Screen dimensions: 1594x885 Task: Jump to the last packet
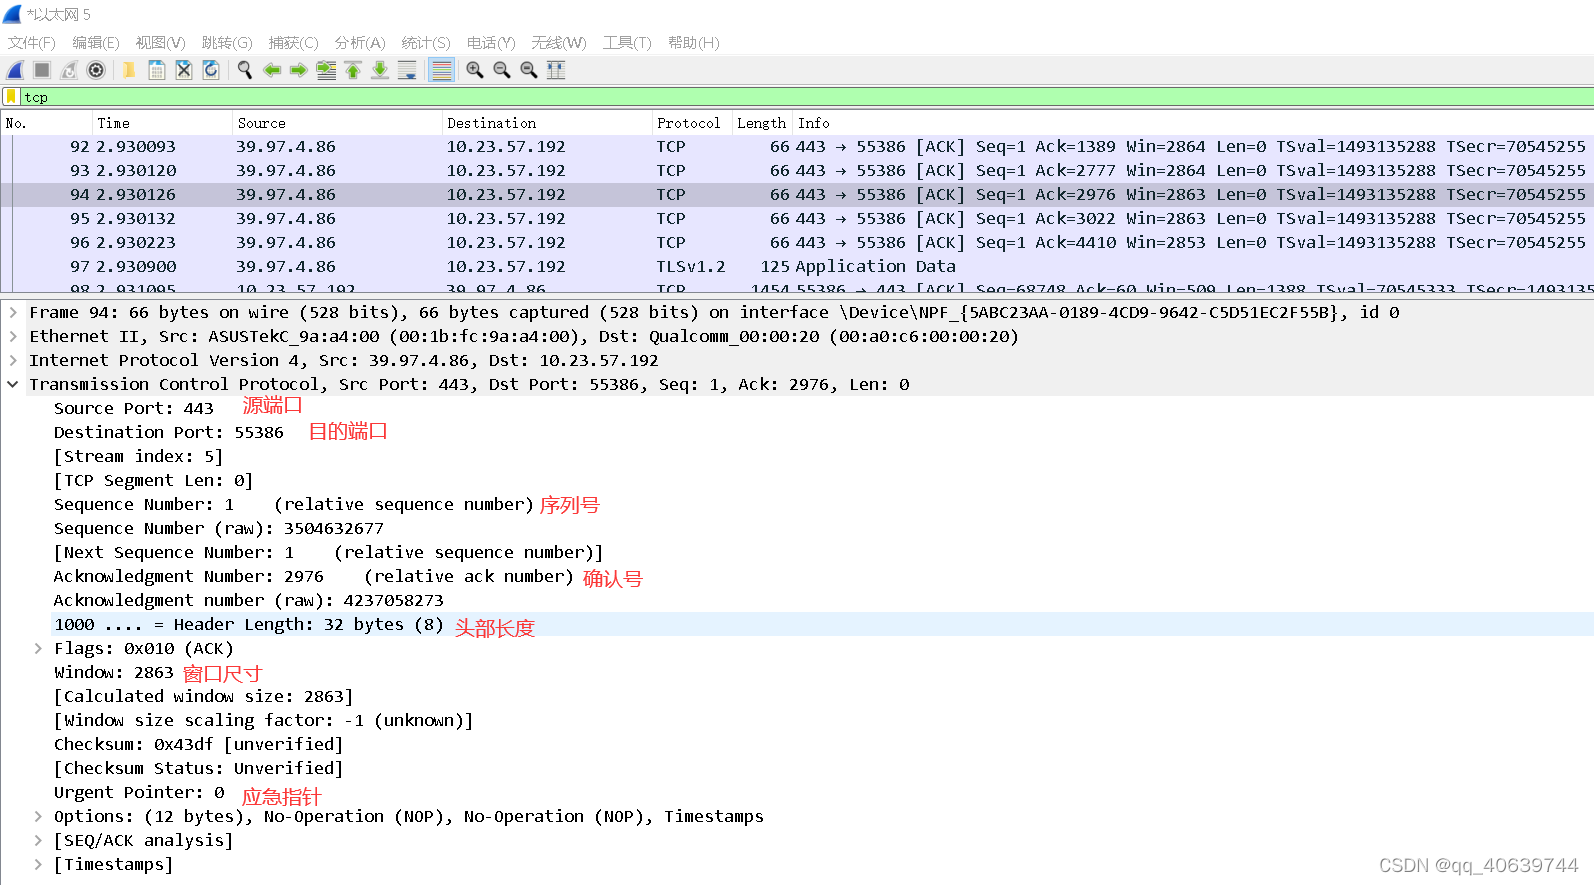(380, 70)
